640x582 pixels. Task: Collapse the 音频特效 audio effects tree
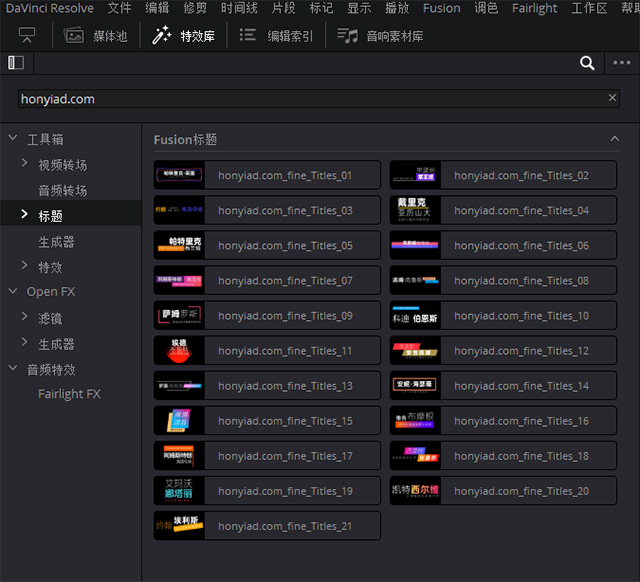click(x=13, y=368)
